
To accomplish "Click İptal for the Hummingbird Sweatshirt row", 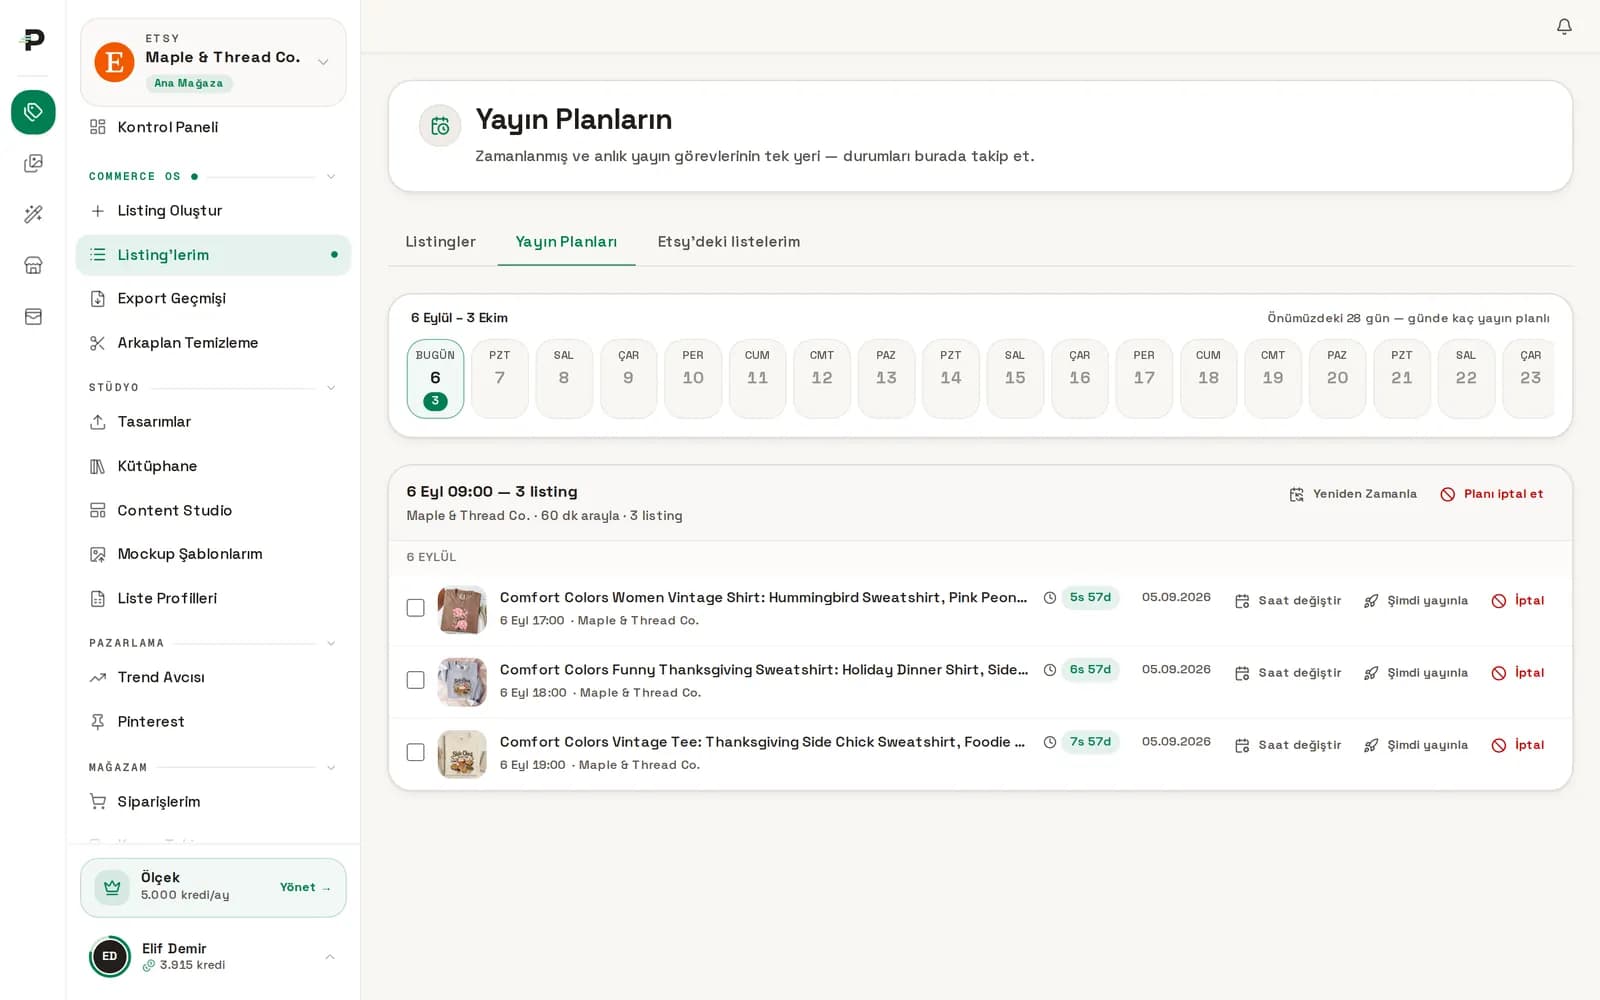I will tap(1518, 600).
